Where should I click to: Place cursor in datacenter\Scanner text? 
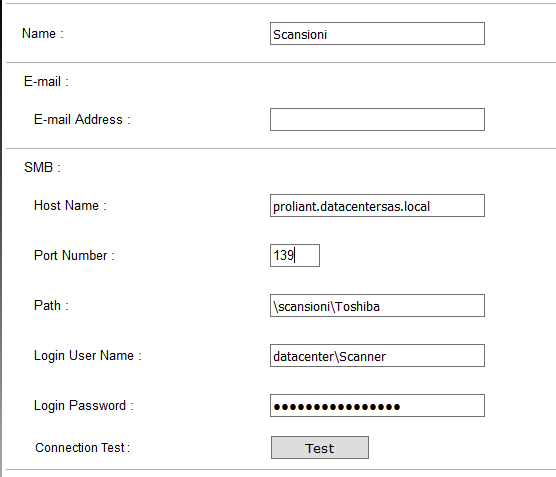pos(329,356)
